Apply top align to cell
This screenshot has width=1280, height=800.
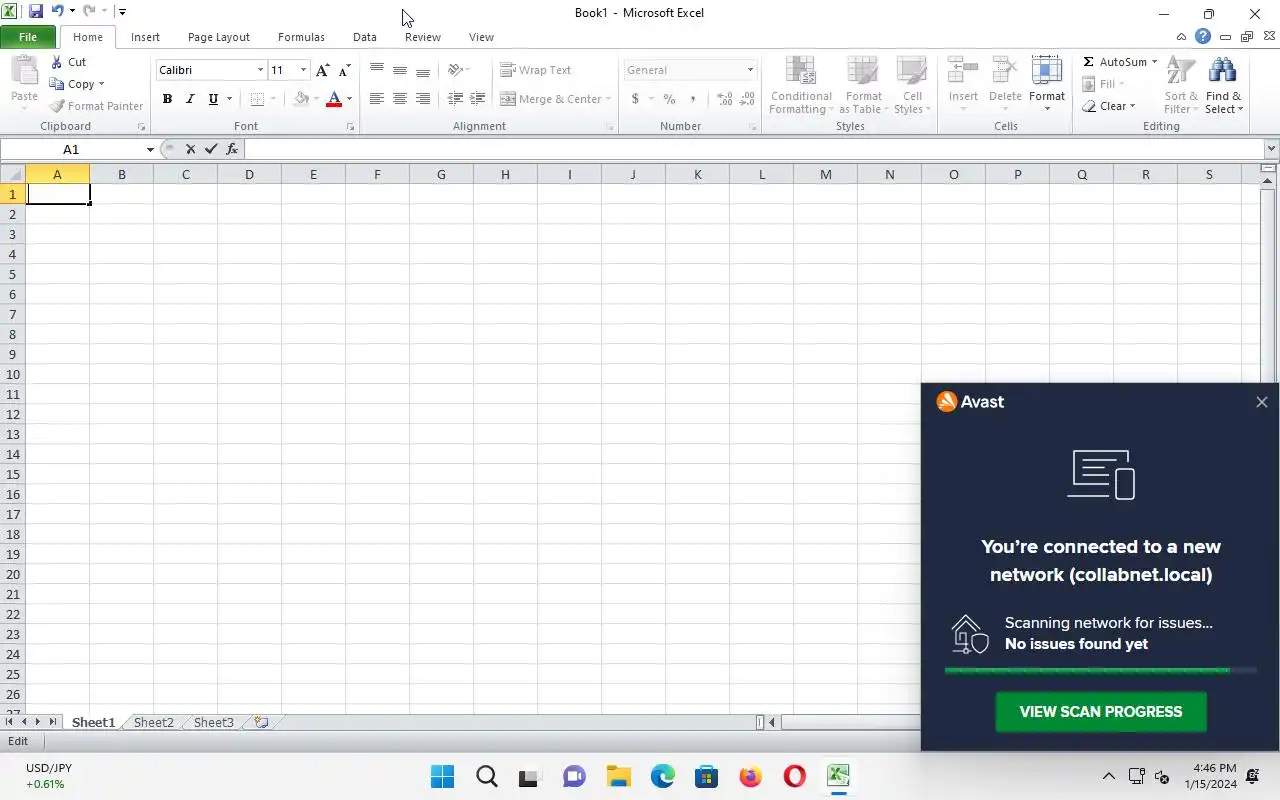377,70
